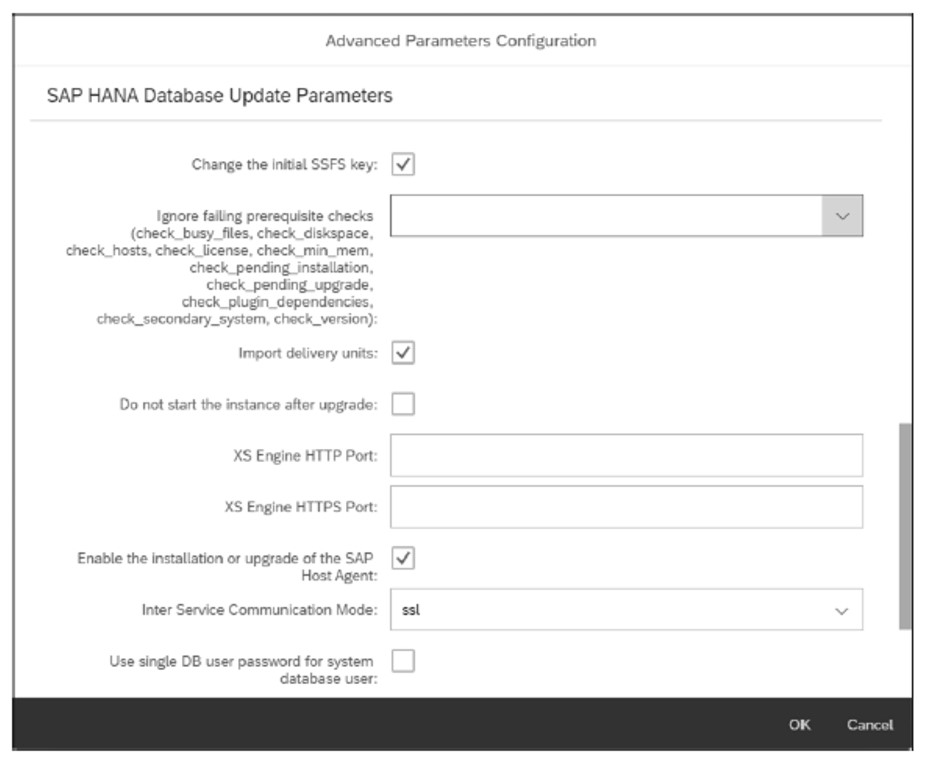
Task: Uncheck Change the initial SSFS key
Action: (403, 164)
